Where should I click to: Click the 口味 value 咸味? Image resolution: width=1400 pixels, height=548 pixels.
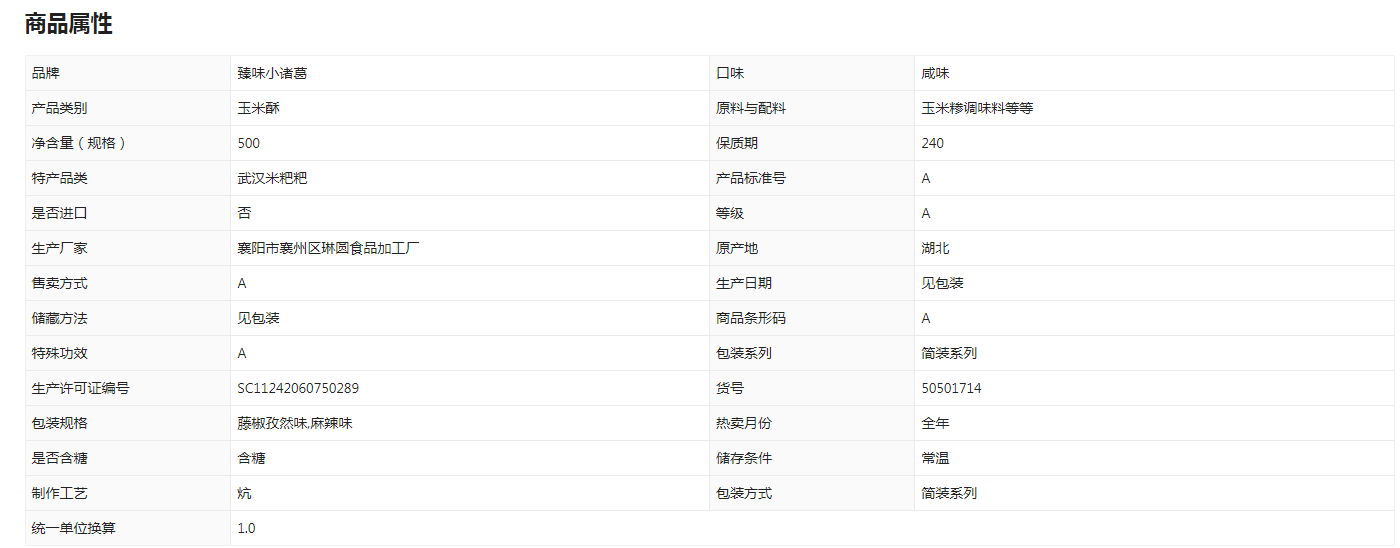935,73
